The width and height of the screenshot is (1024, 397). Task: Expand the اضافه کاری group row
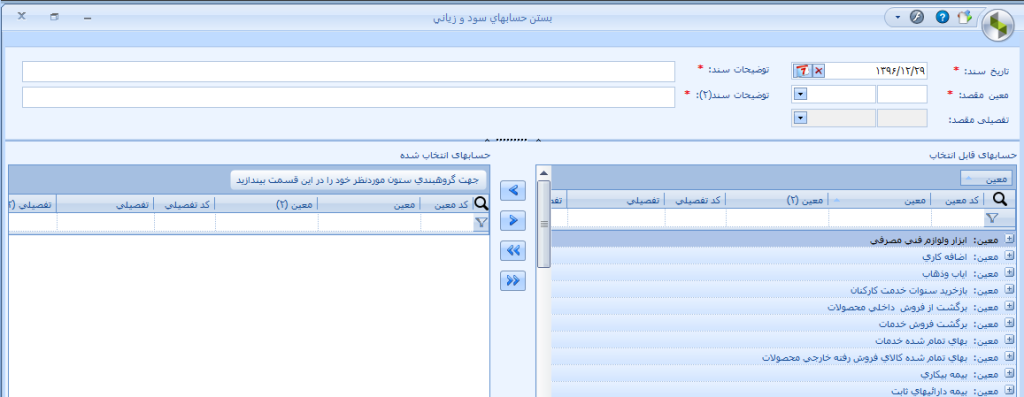coord(1009,257)
